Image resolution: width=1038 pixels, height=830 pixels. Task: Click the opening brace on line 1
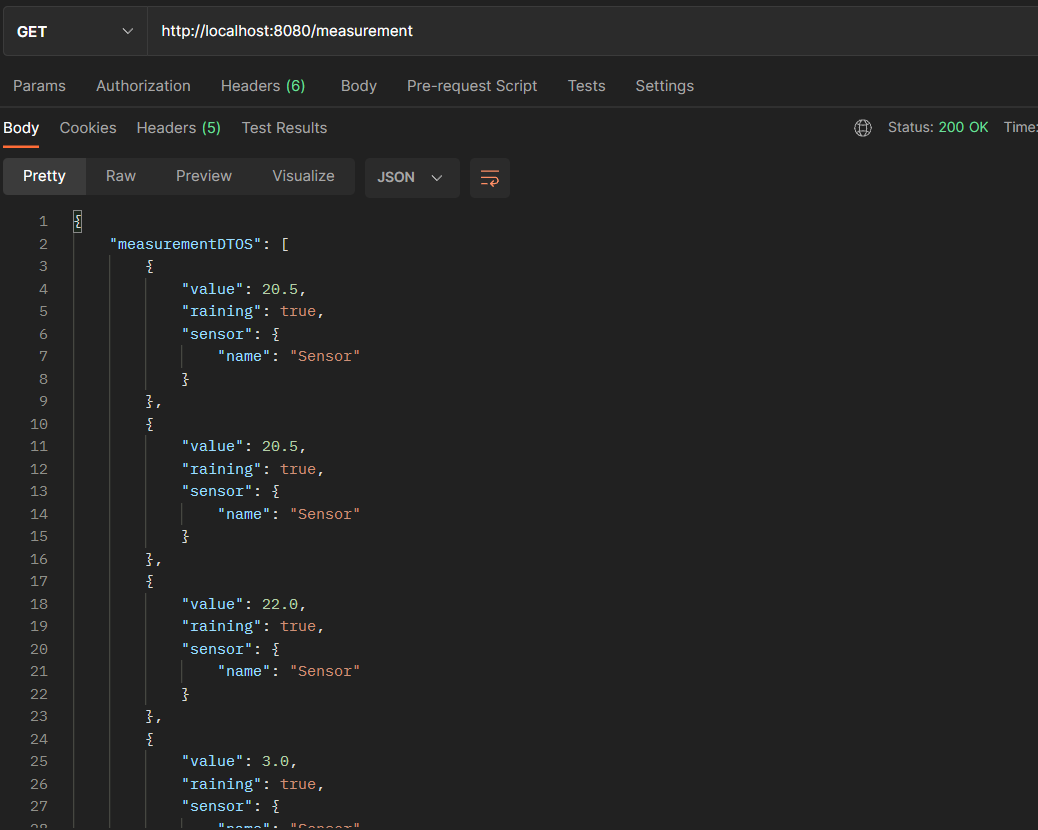[x=77, y=221]
